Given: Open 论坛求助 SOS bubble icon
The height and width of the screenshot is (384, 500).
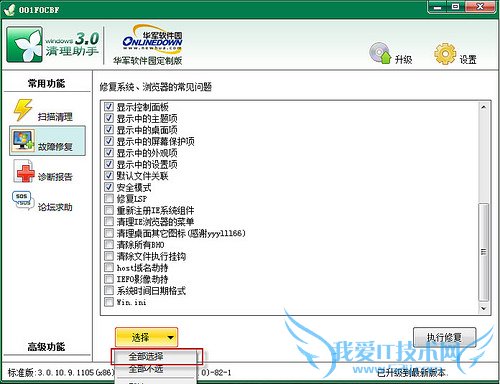Looking at the screenshot, I should (23, 200).
